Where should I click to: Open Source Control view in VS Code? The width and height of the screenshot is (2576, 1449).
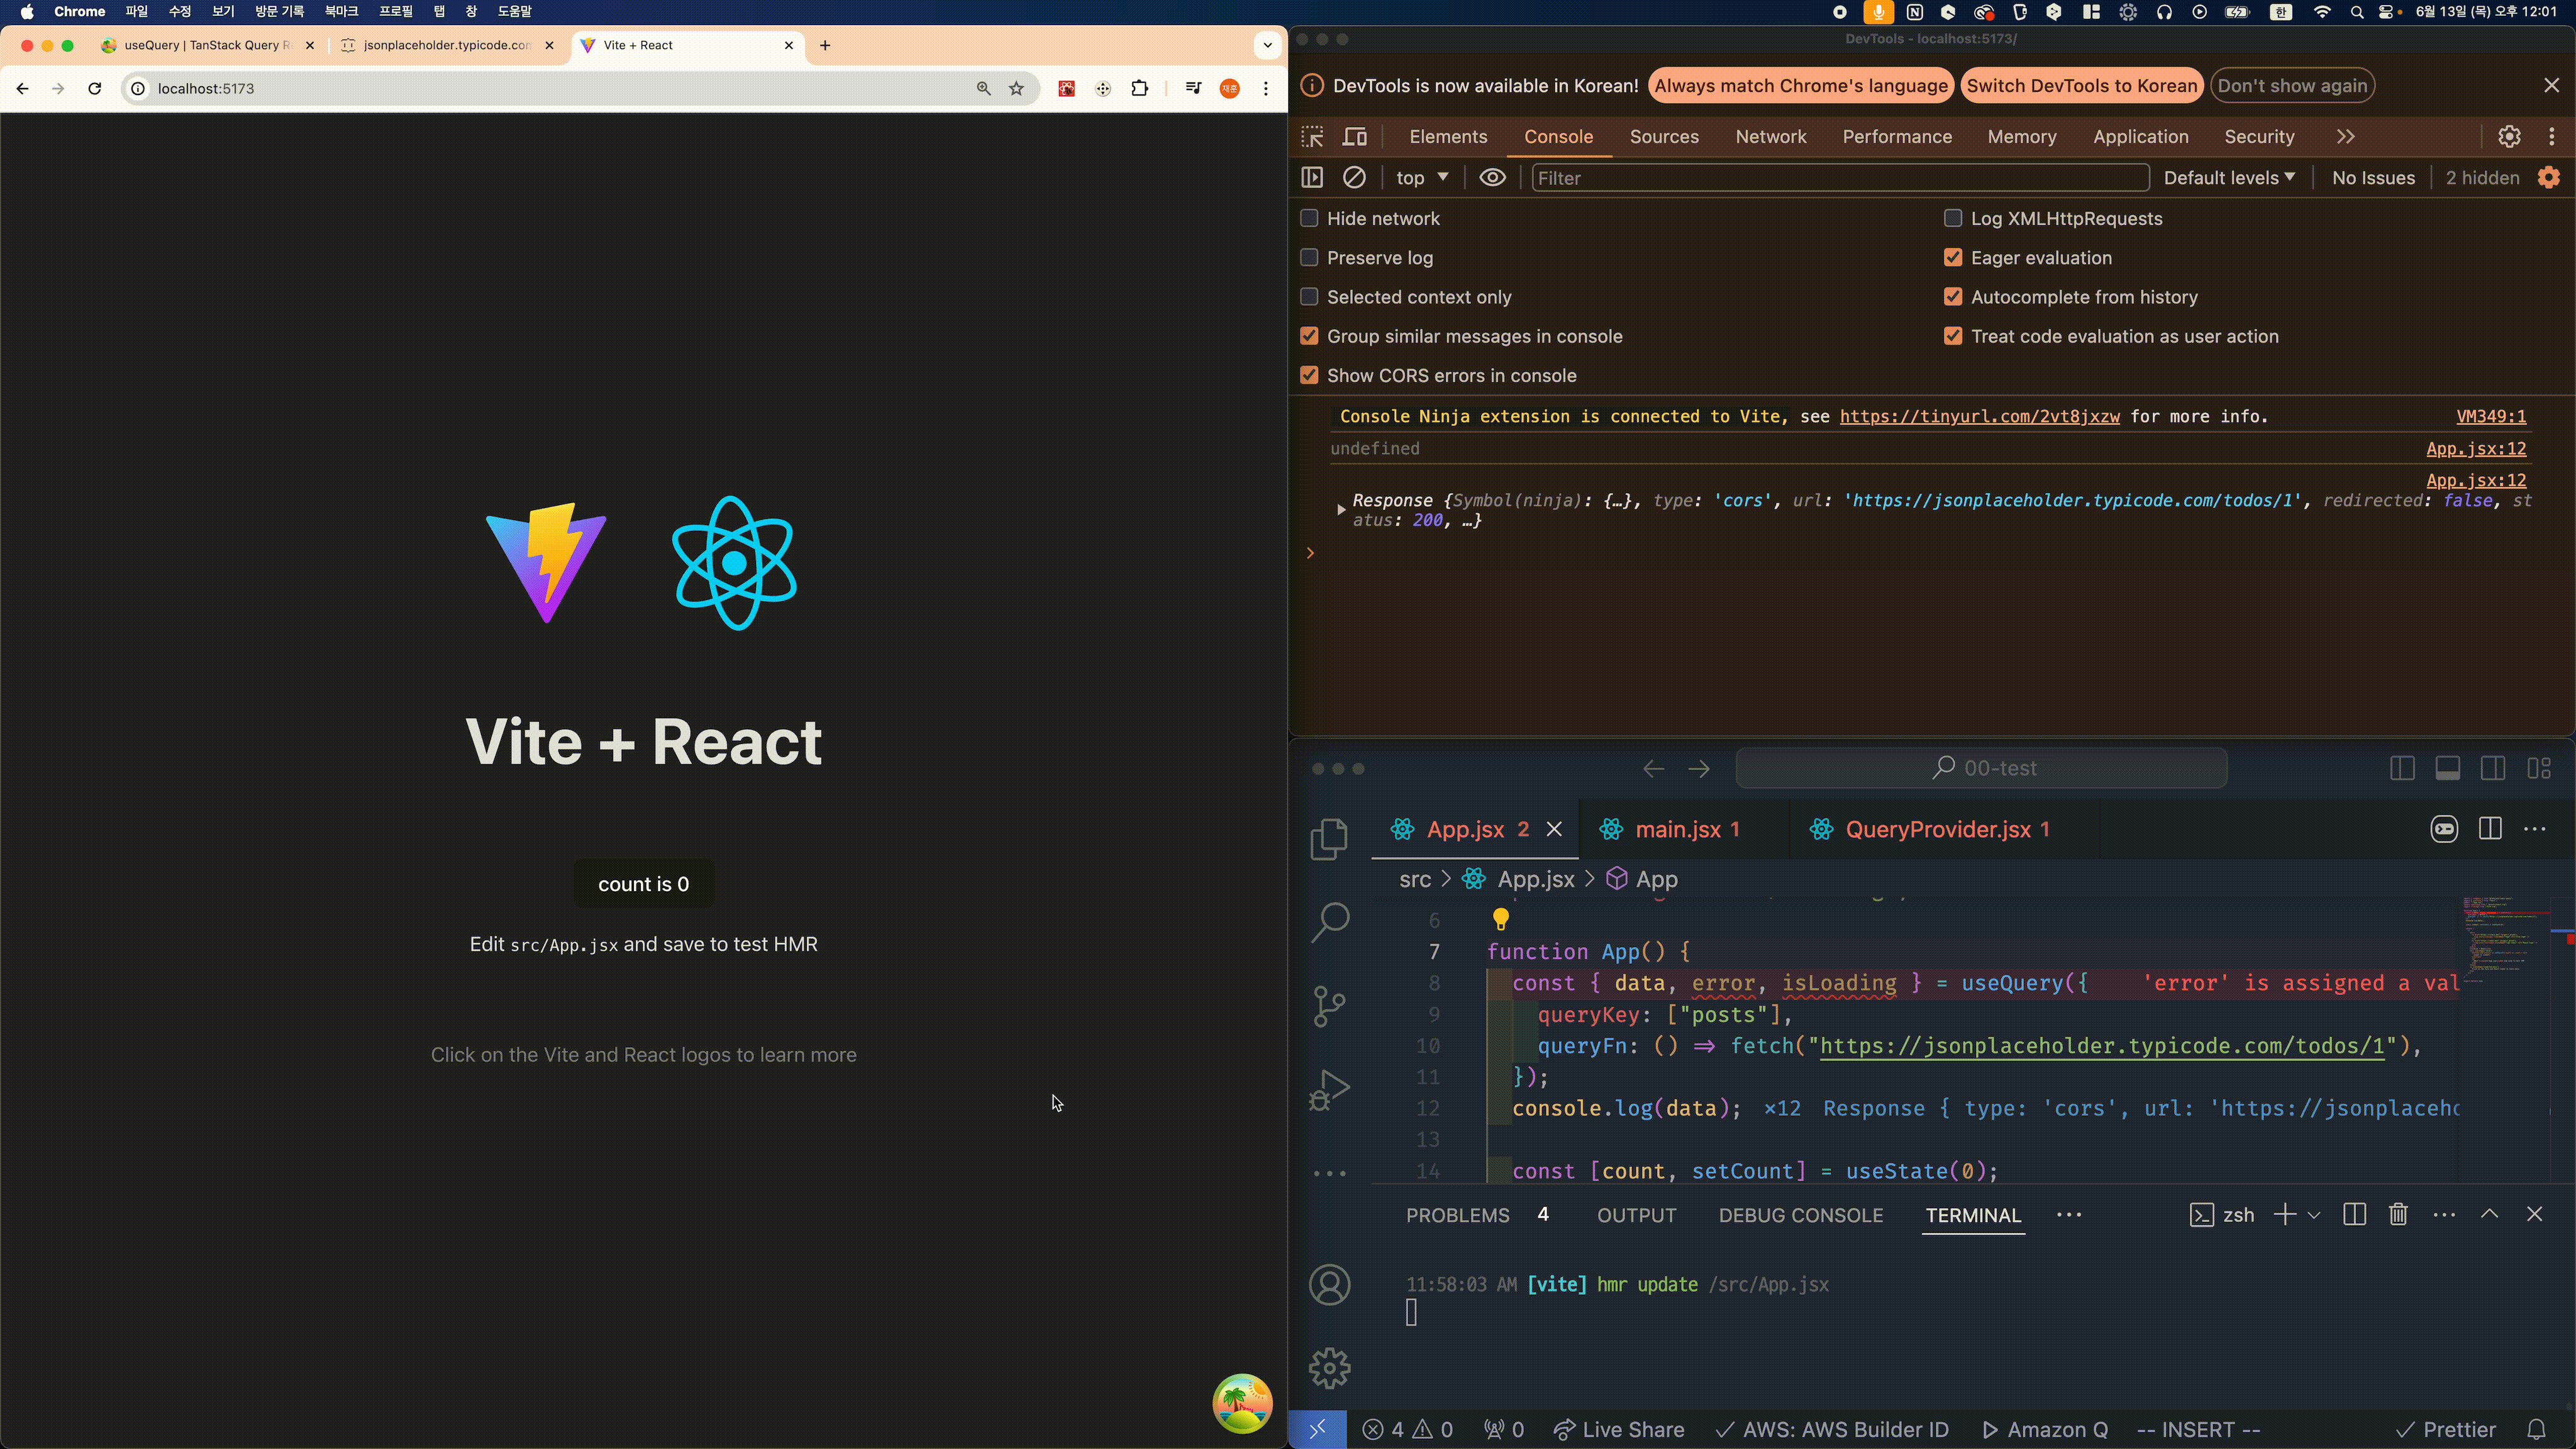tap(1329, 1005)
